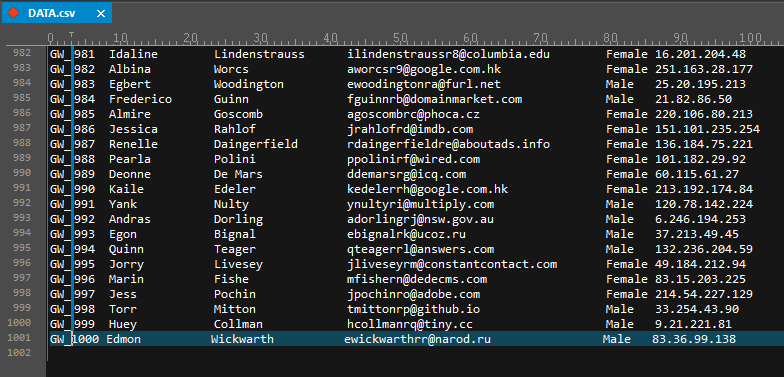The height and width of the screenshot is (377, 784).
Task: Click the tab stop marker on ruler
Action: [x=72, y=34]
